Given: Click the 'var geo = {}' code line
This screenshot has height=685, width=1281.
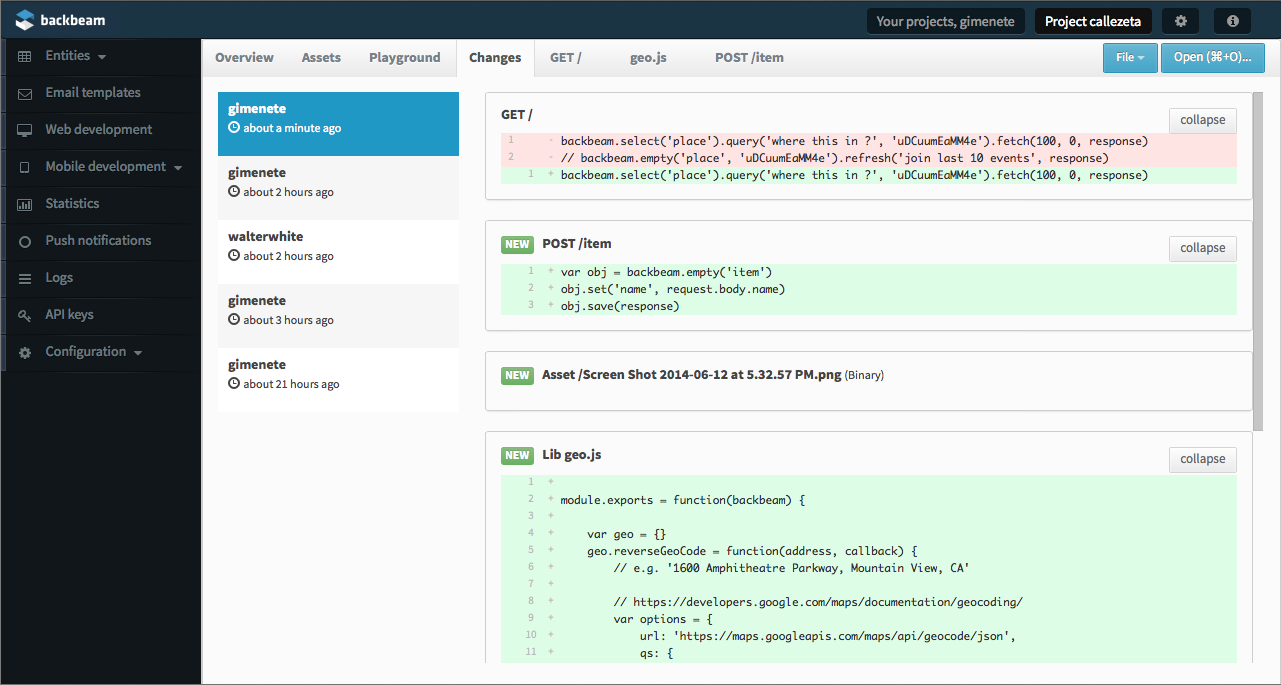Looking at the screenshot, I should click(626, 533).
